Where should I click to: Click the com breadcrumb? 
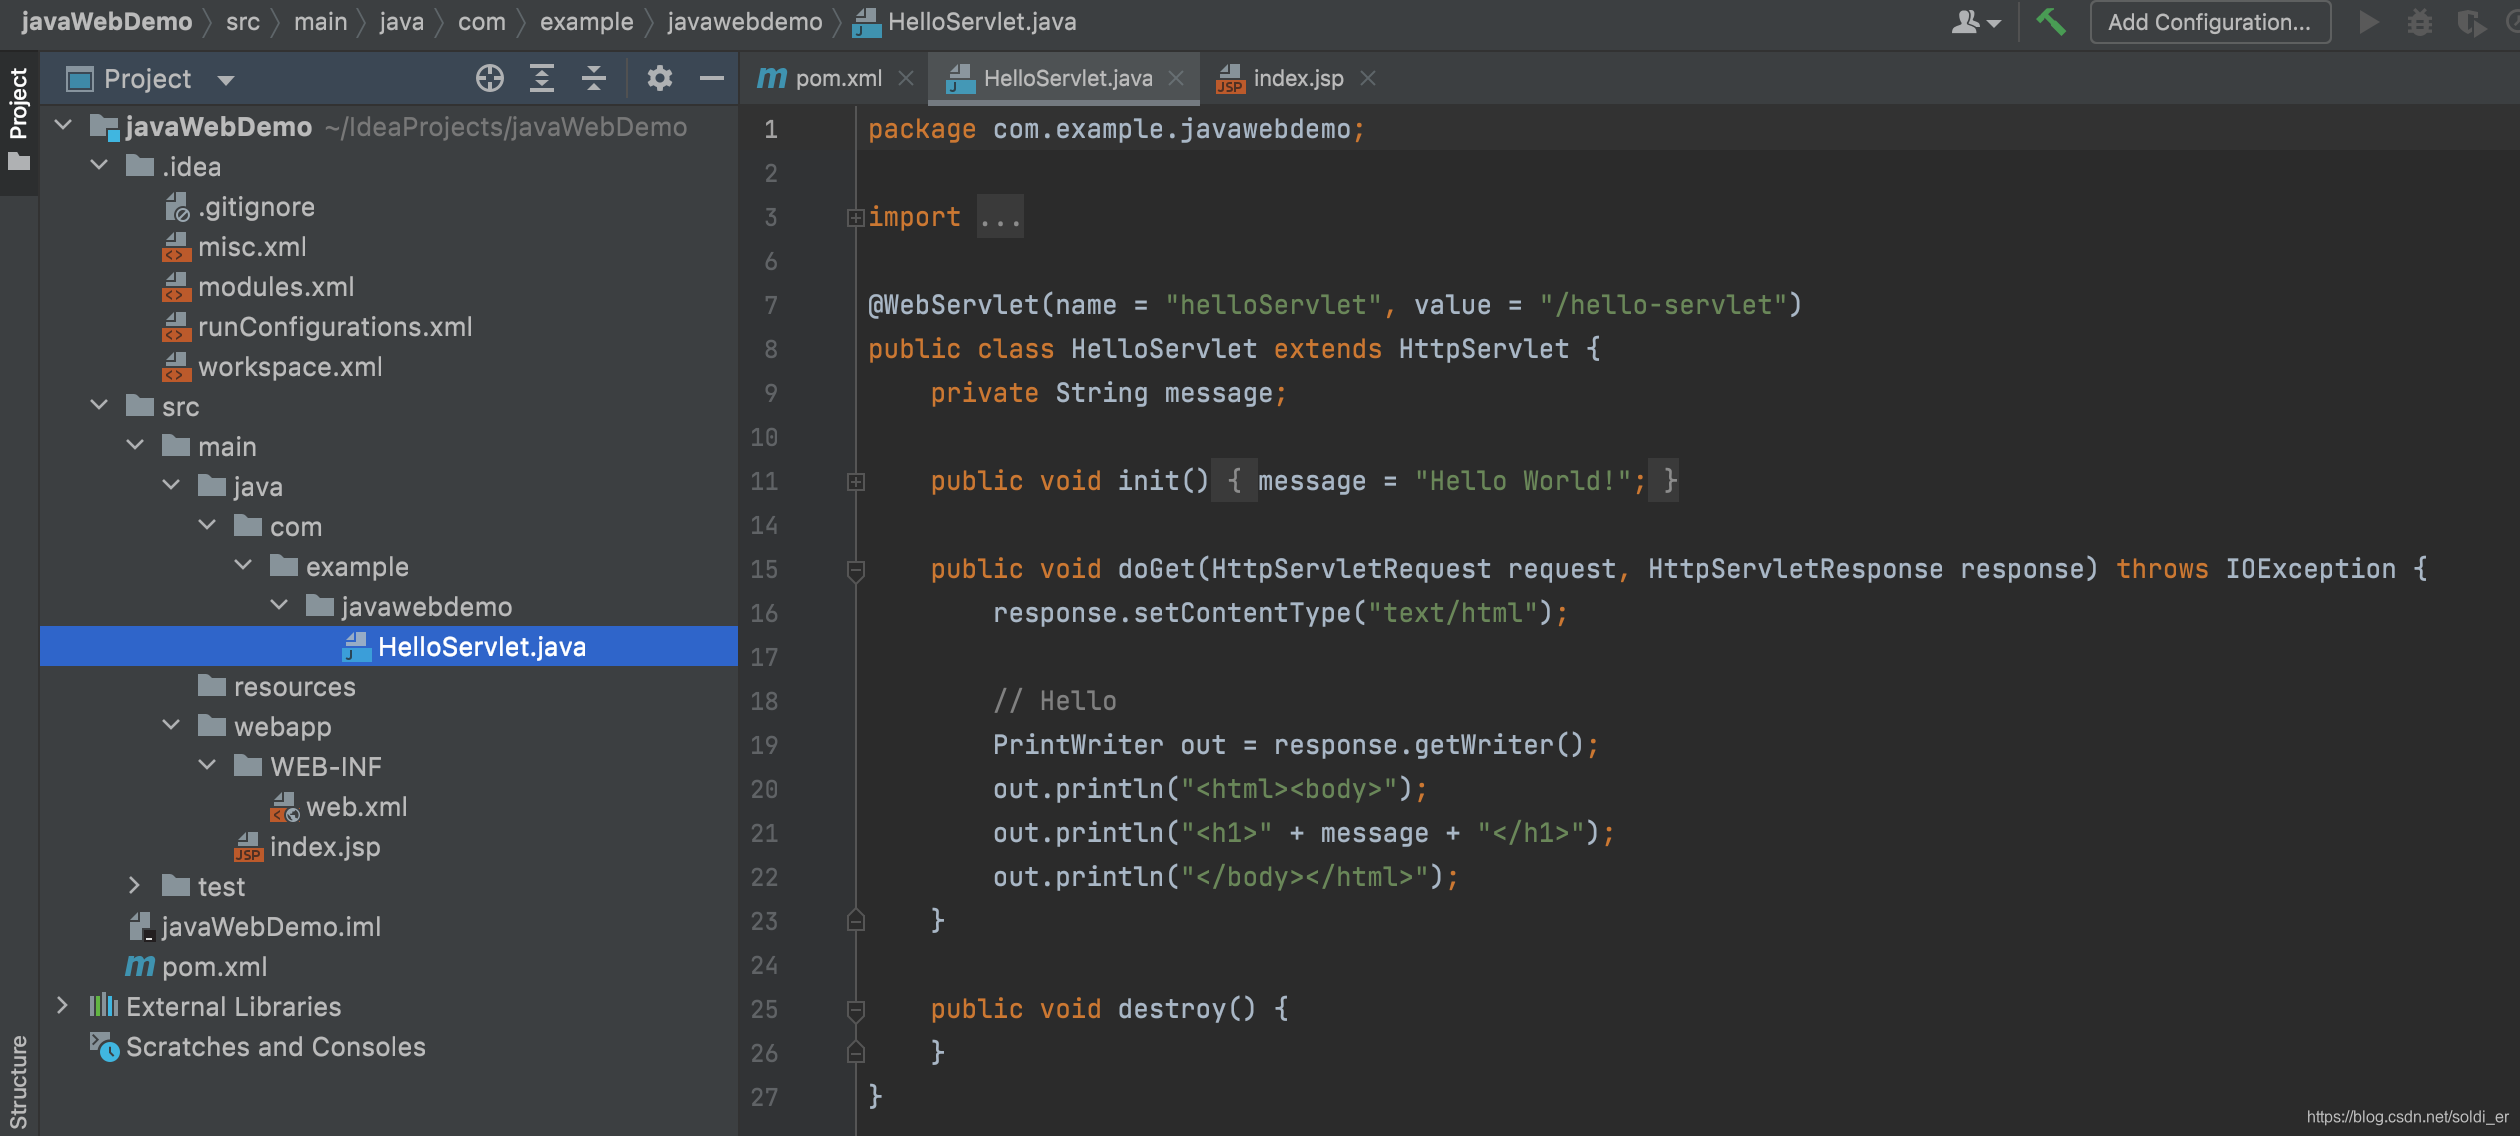tap(481, 22)
